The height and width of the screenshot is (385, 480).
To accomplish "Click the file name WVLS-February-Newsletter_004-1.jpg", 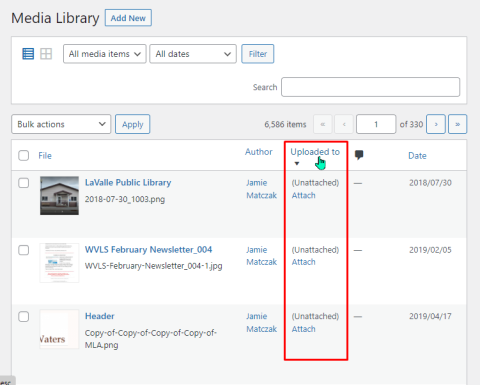I will pyautogui.click(x=153, y=266).
